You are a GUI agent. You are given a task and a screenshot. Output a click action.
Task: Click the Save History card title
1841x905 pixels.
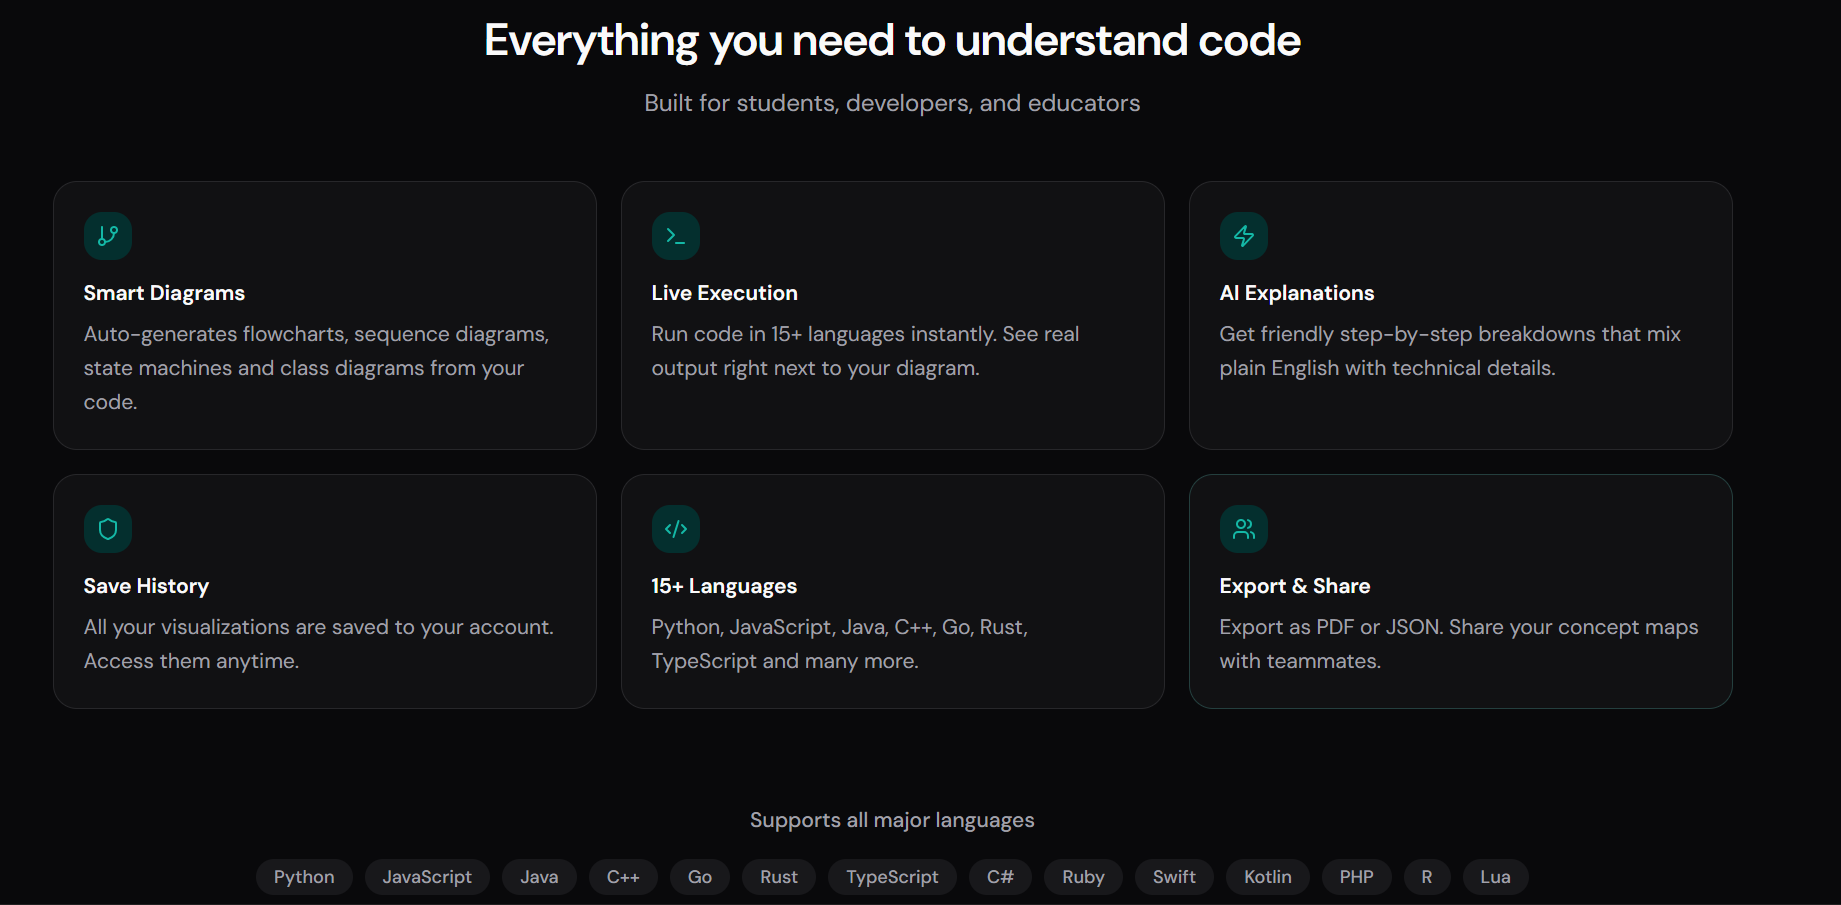click(x=146, y=586)
